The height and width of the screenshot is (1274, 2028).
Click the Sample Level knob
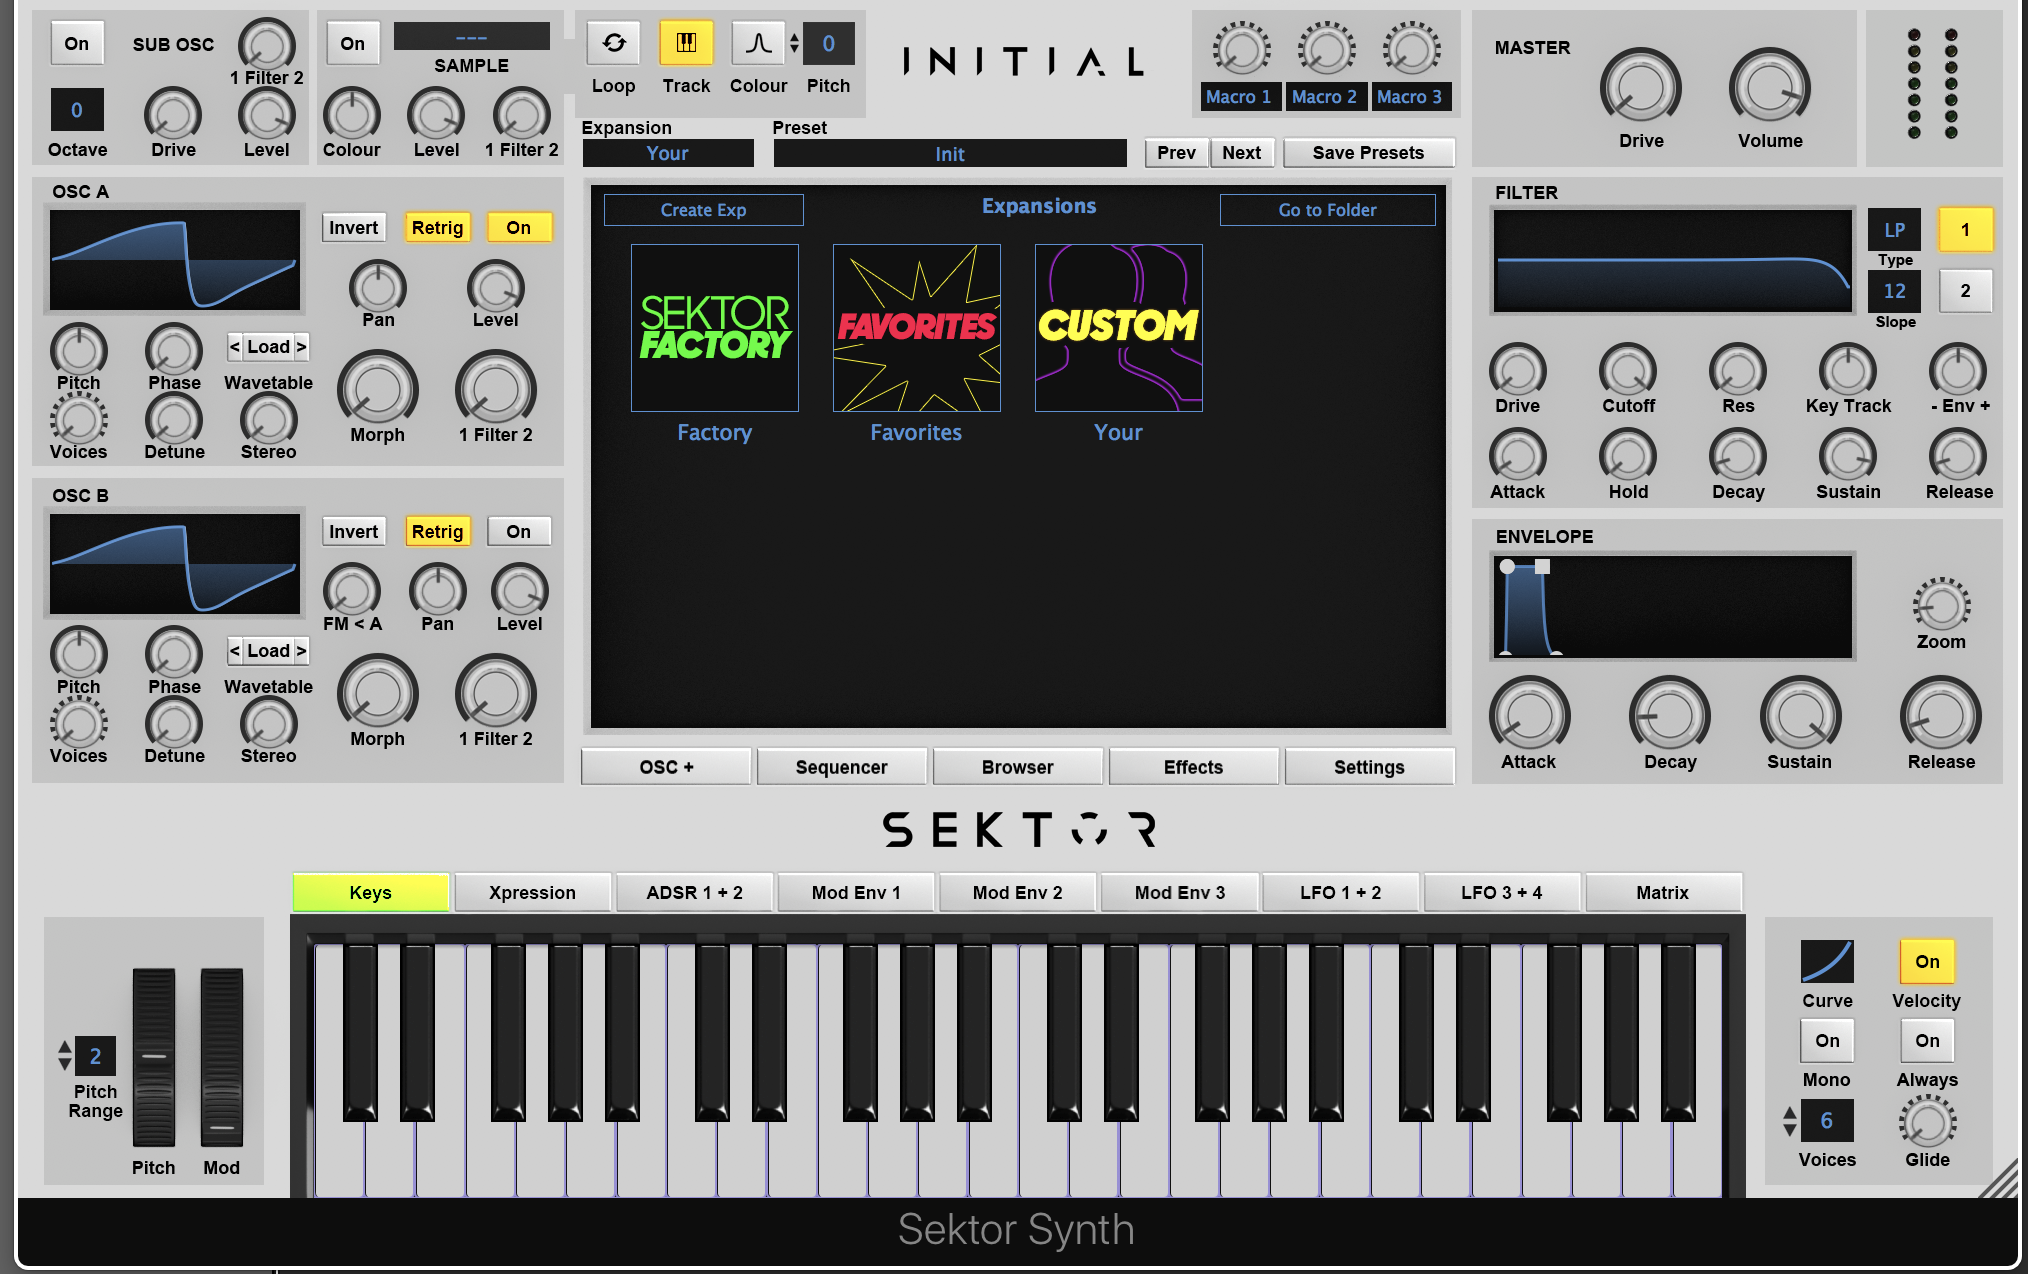coord(436,116)
